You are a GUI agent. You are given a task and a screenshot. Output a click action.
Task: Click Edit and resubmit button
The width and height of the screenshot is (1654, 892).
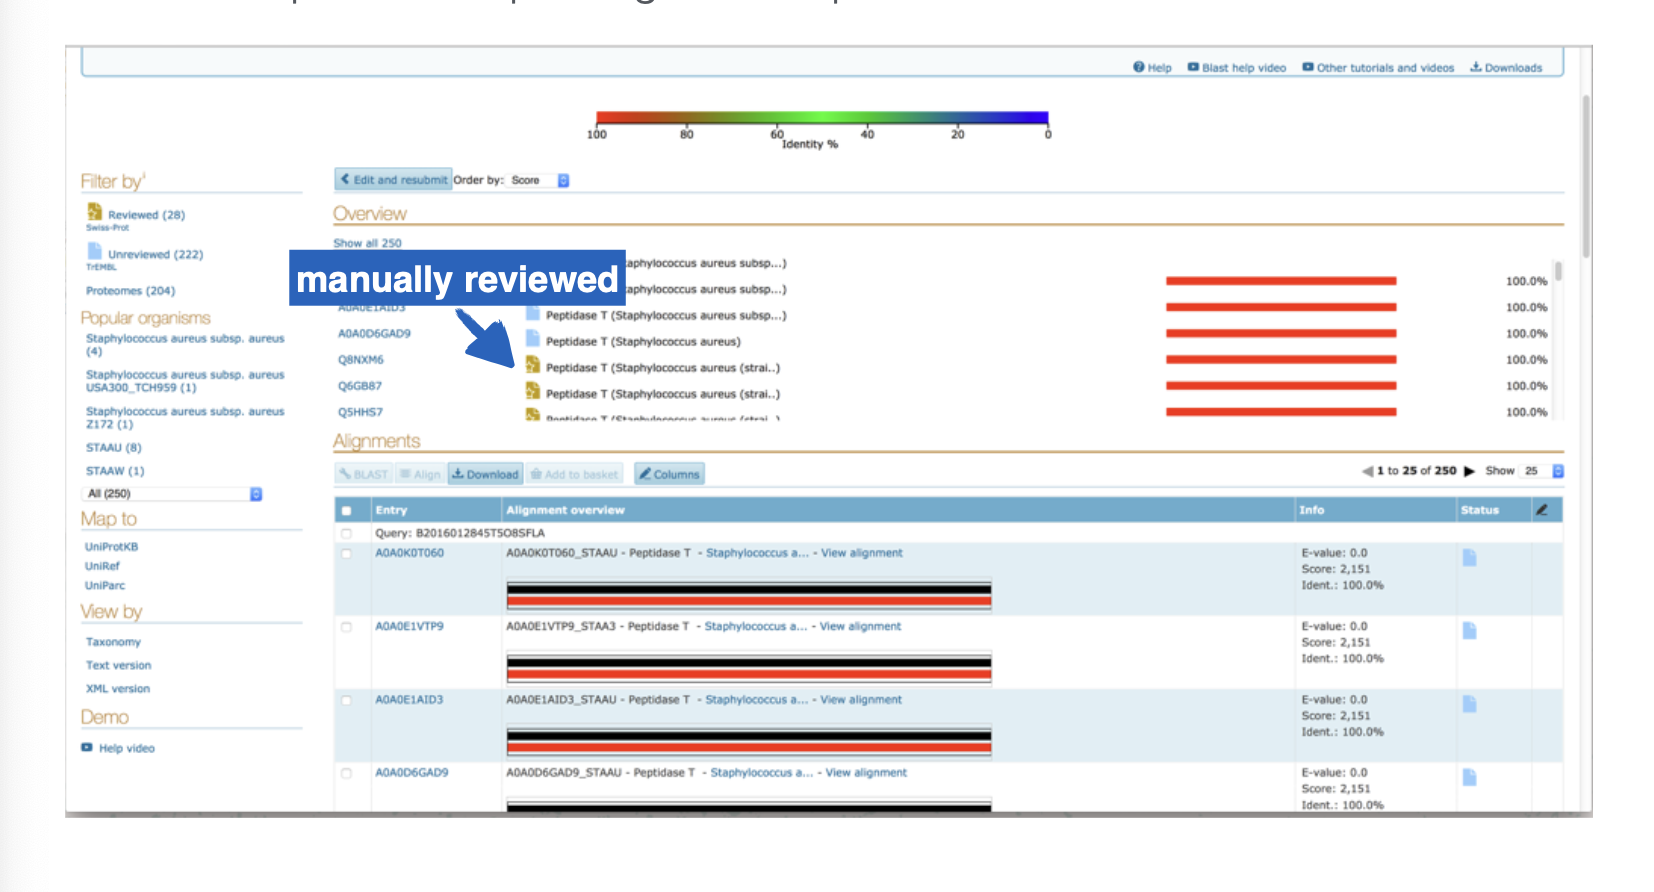click(x=393, y=180)
